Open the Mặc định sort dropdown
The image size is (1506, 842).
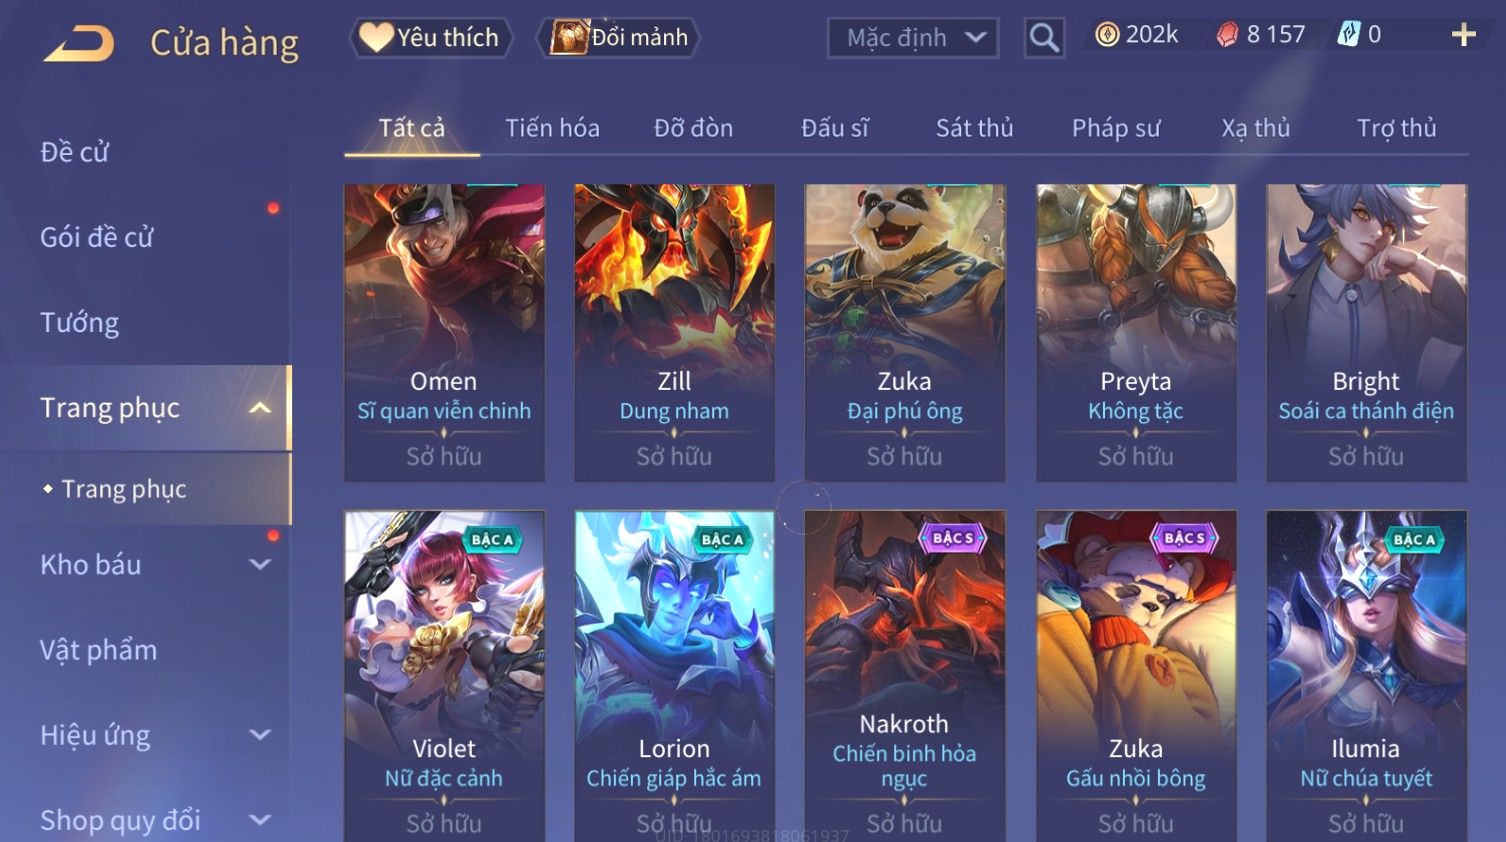pyautogui.click(x=913, y=38)
